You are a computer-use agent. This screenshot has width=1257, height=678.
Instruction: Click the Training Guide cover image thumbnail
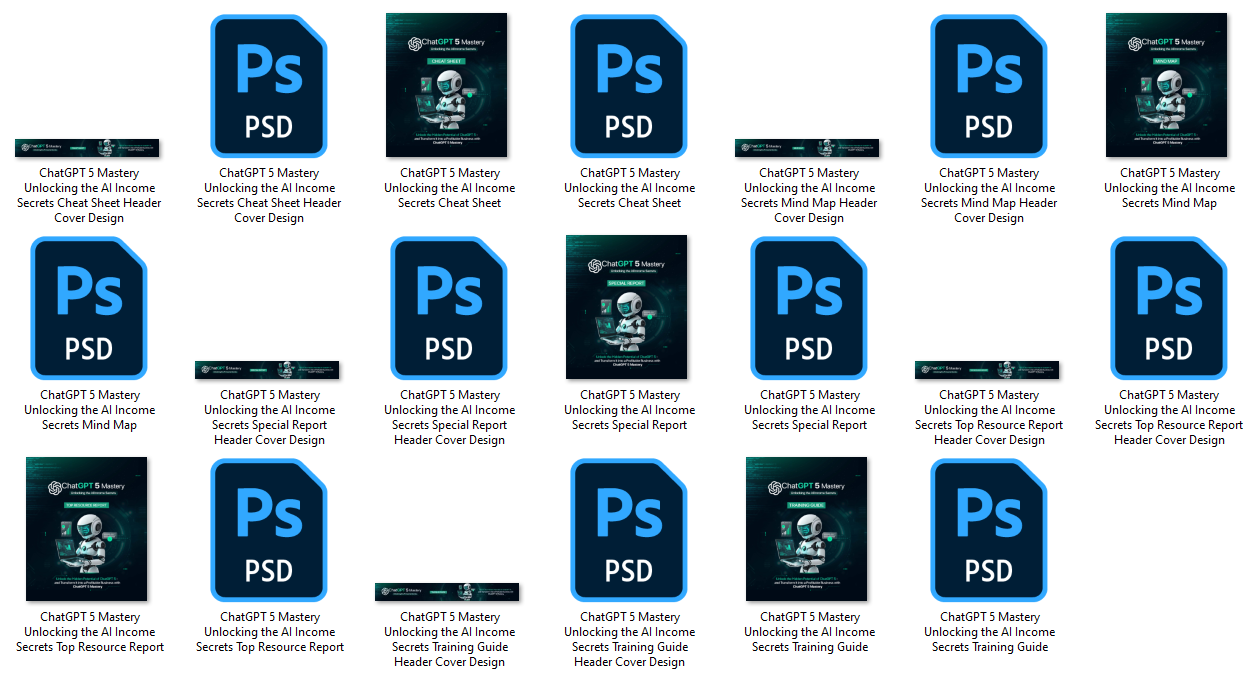coord(806,529)
